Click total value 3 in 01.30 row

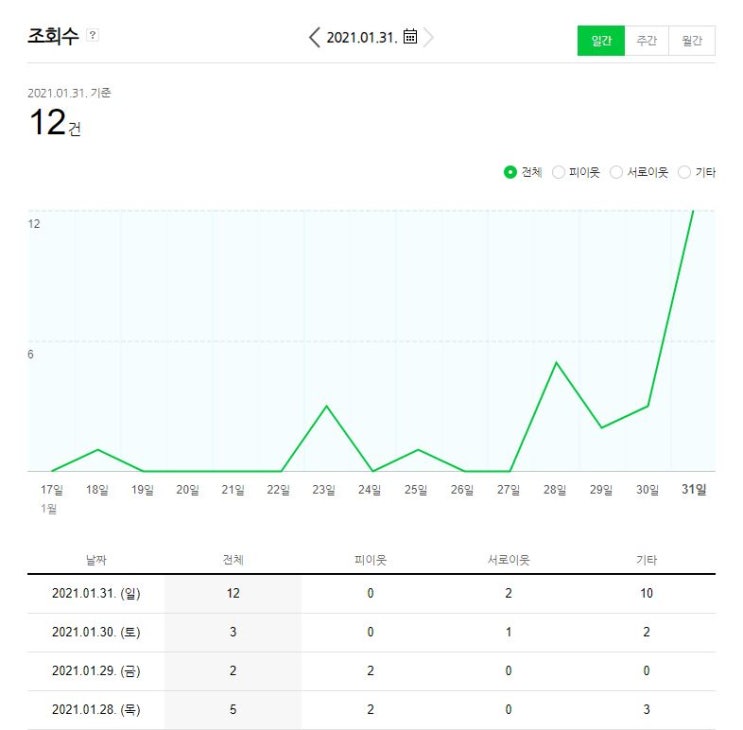tap(233, 632)
